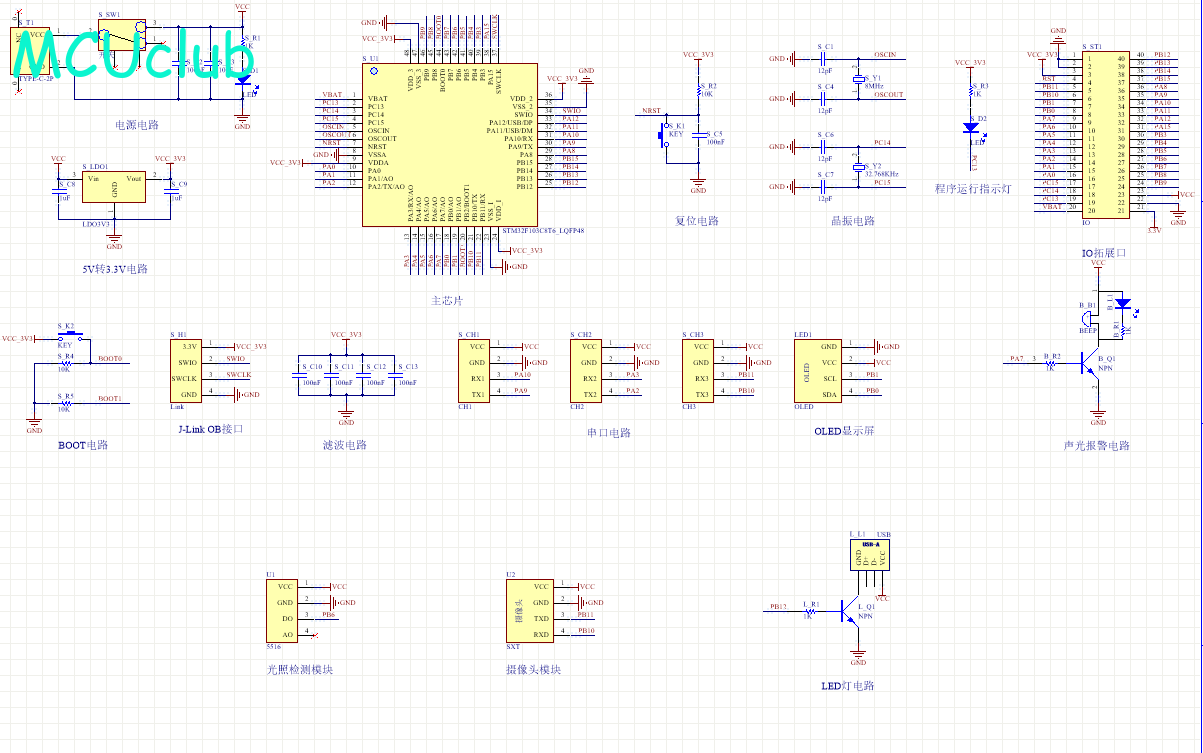Viewport: 1203px width, 753px height.
Task: Select the S_R2 10K resistor
Action: point(699,92)
